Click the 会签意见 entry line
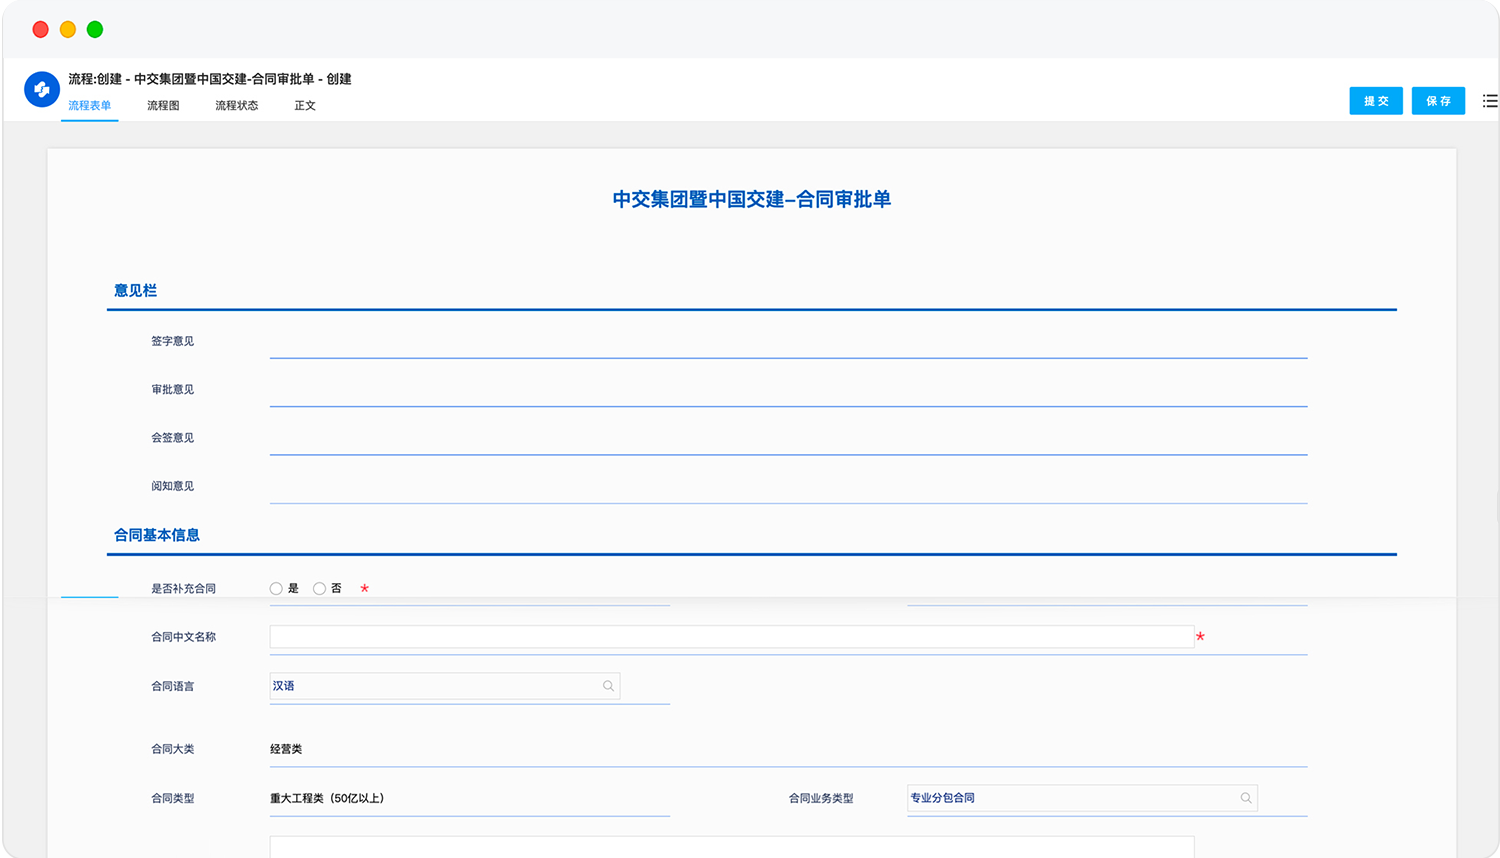This screenshot has height=858, width=1500. (789, 438)
